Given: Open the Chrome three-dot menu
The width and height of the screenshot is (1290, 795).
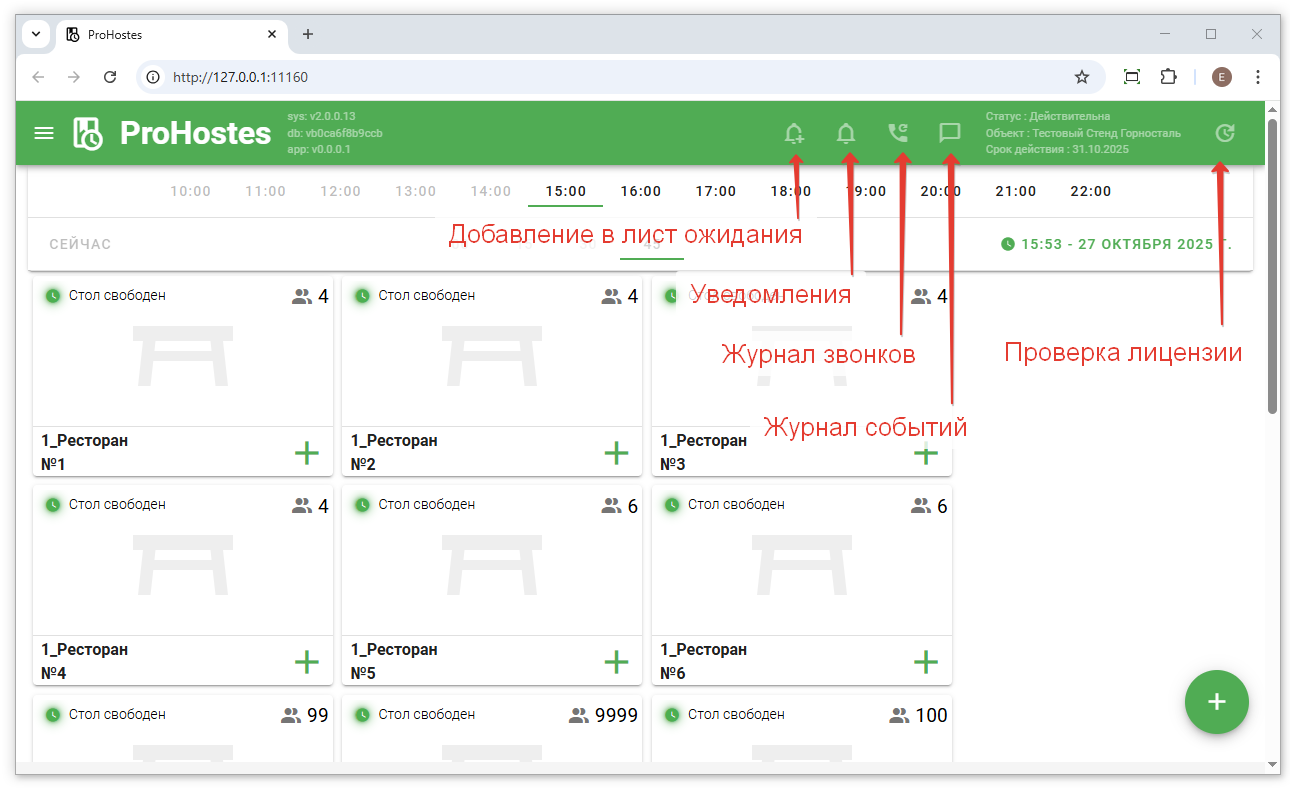Looking at the screenshot, I should point(1257,77).
